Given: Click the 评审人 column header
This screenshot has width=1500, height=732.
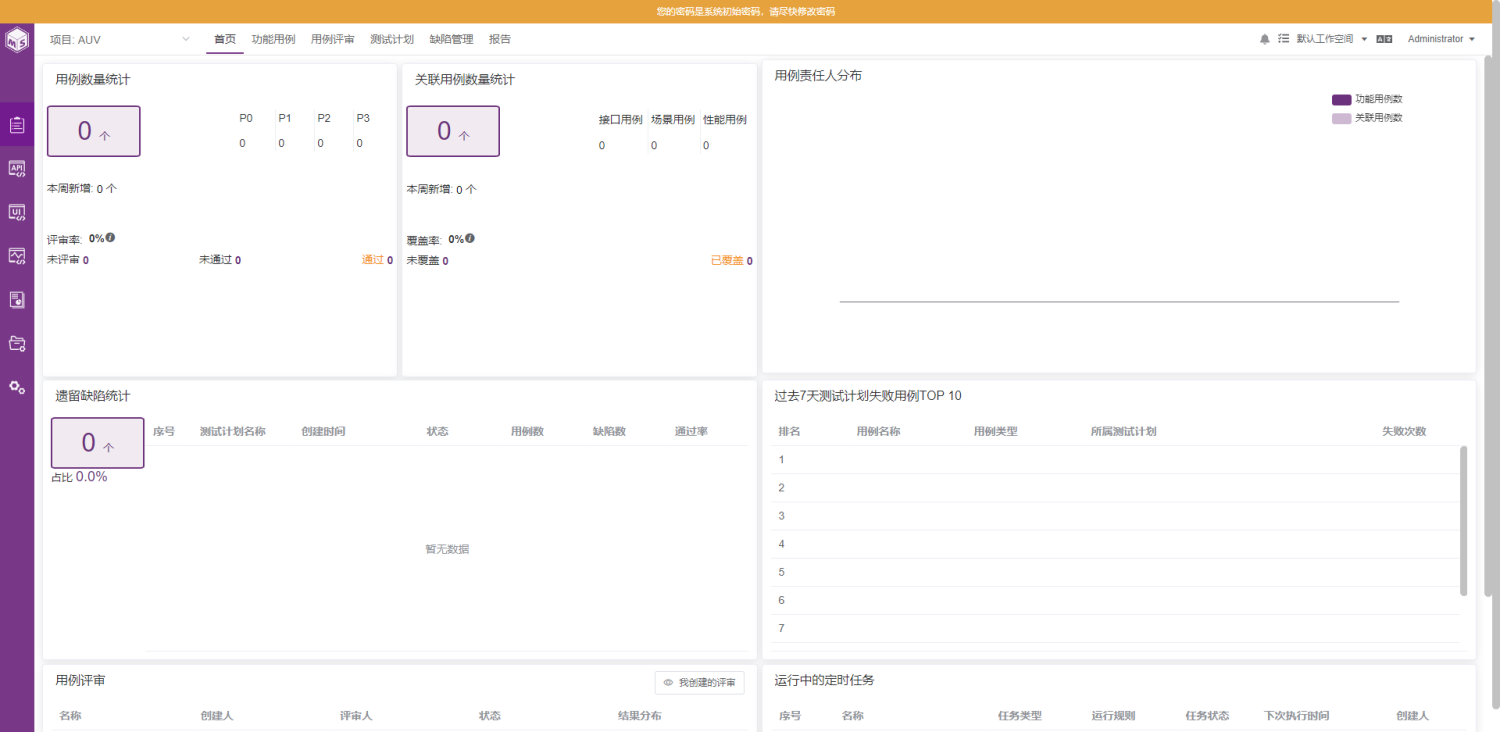Looking at the screenshot, I should click(x=356, y=716).
